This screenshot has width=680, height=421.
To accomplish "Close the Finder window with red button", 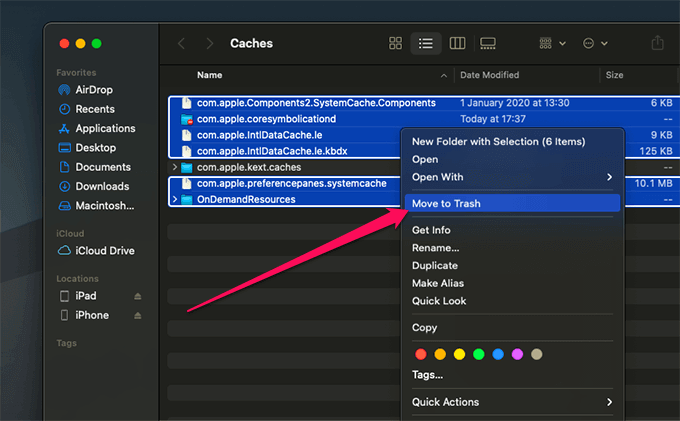I will pos(64,43).
